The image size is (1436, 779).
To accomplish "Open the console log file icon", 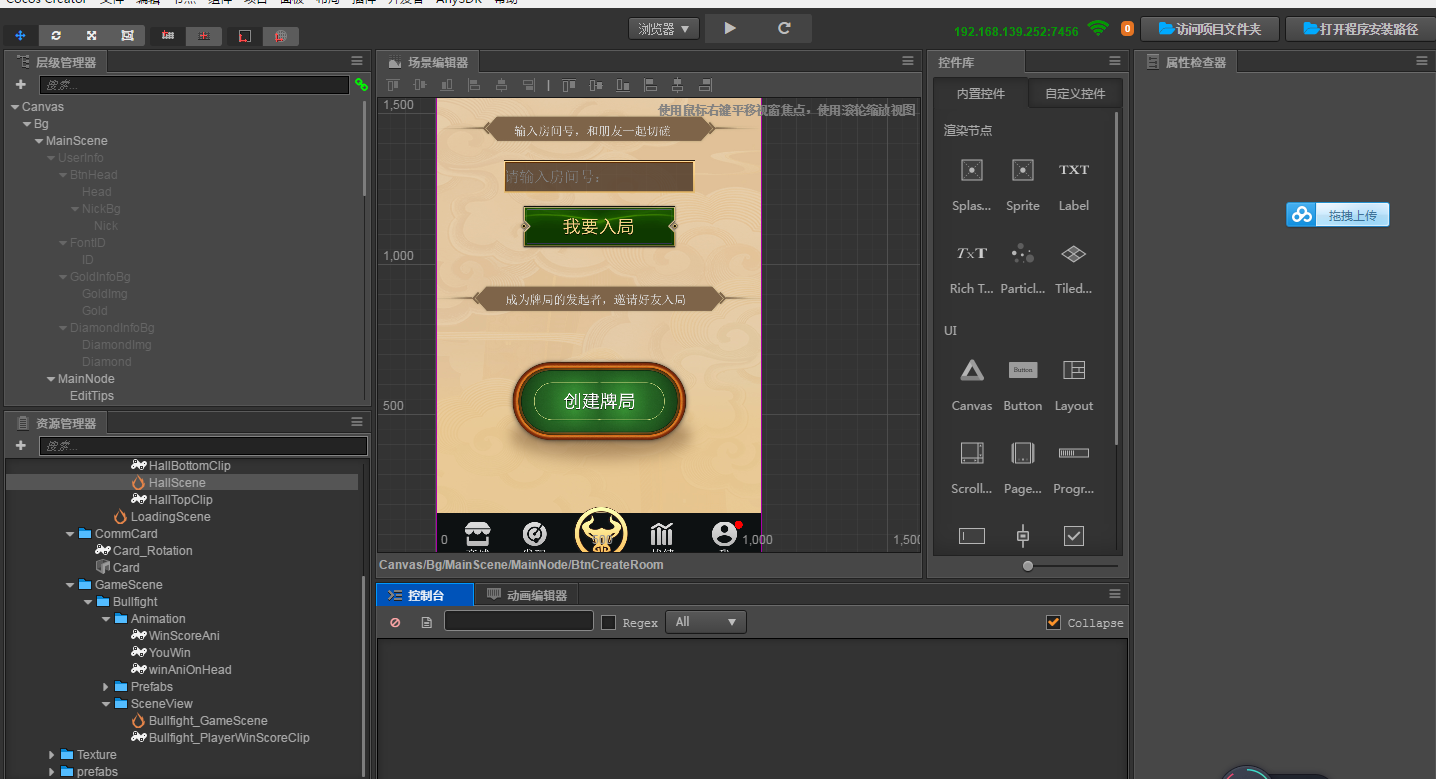I will (427, 622).
